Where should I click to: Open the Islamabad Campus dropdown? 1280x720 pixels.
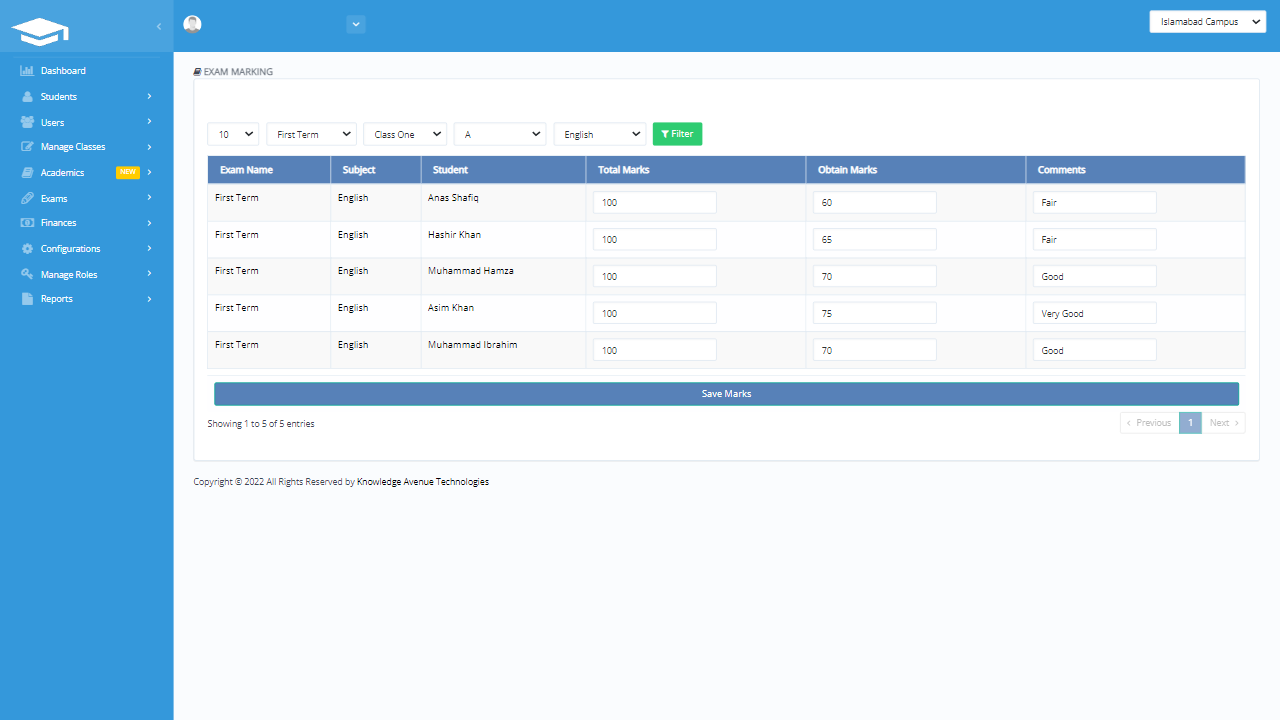1207,20
